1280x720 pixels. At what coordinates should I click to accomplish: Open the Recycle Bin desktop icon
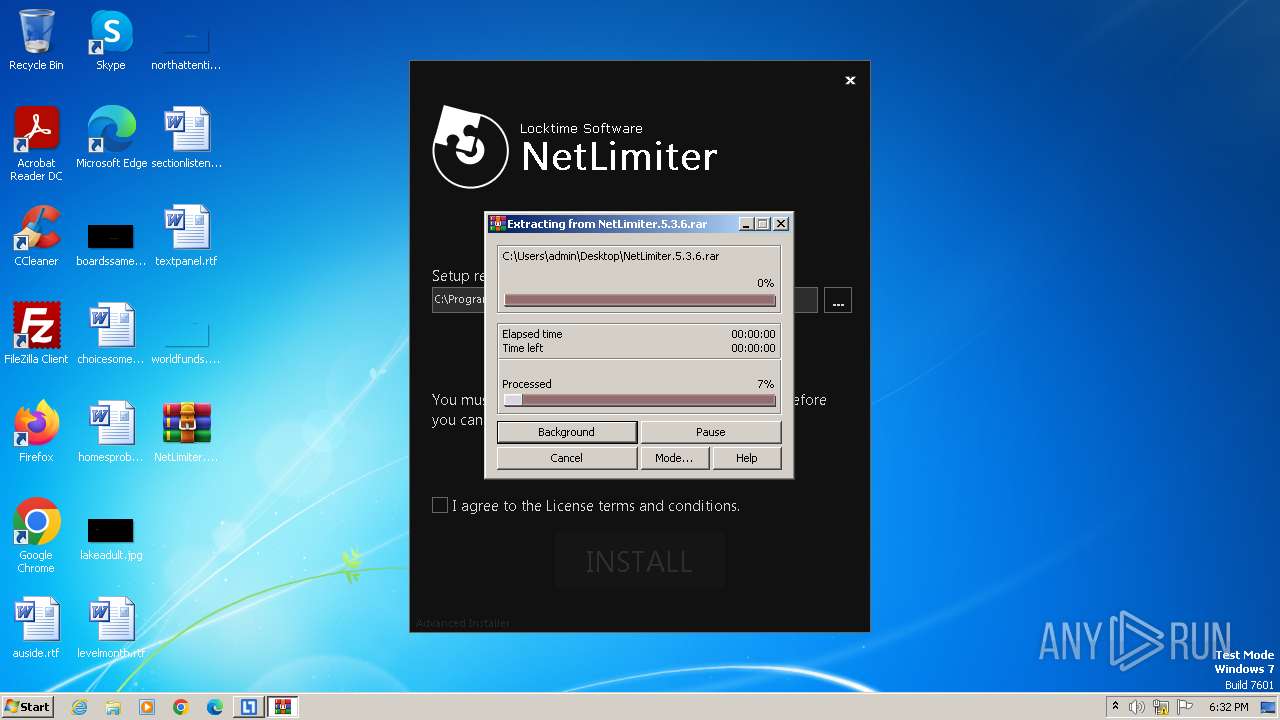(36, 40)
